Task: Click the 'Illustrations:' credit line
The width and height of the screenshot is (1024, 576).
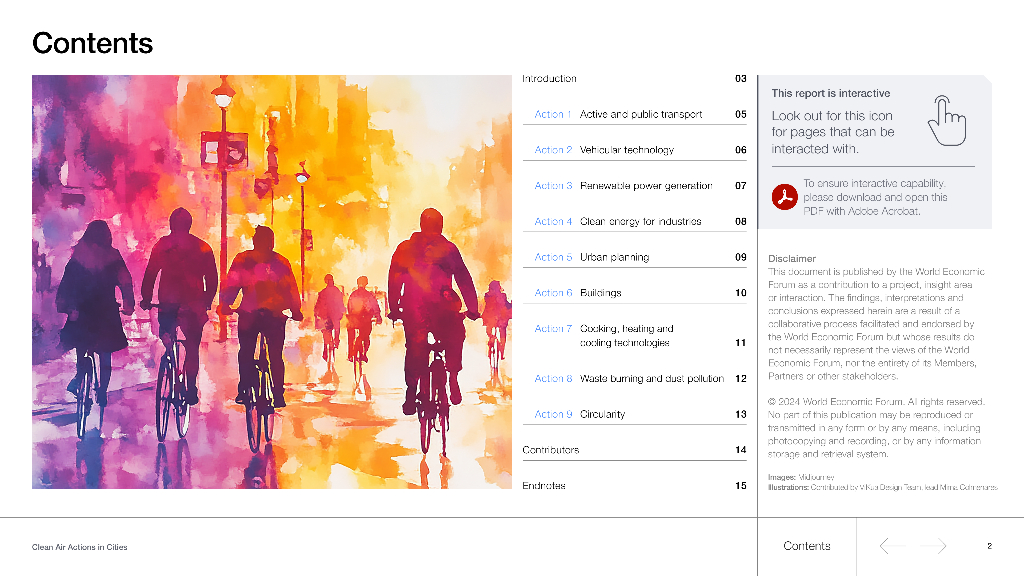Action: point(883,487)
